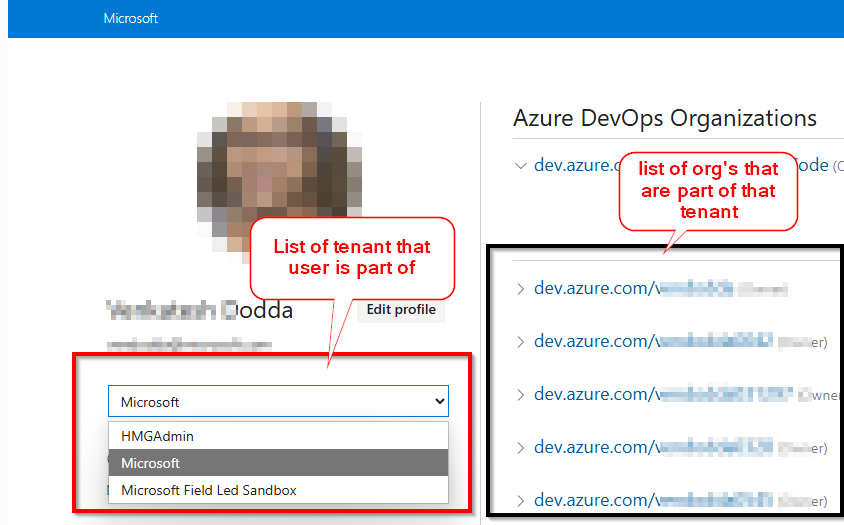This screenshot has height=525, width=844.
Task: Select Microsoft Field Led Sandbox tenant
Action: pos(278,490)
